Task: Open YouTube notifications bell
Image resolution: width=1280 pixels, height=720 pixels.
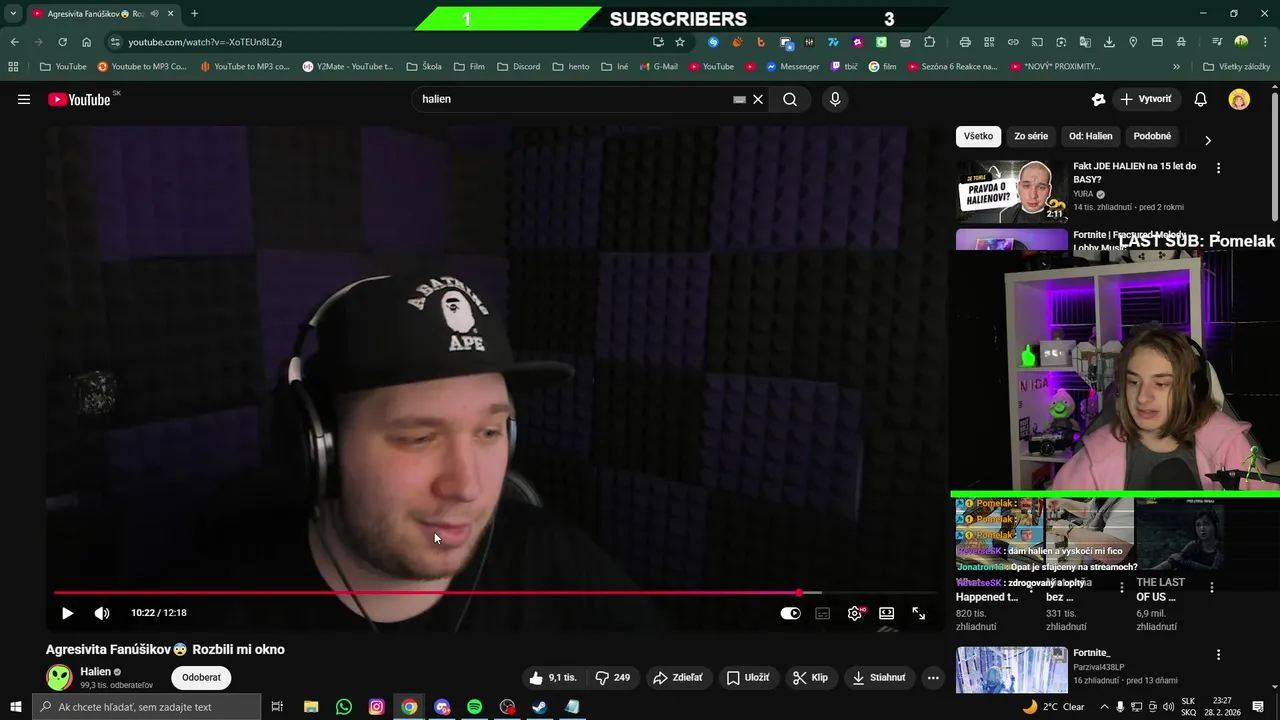Action: click(1201, 99)
